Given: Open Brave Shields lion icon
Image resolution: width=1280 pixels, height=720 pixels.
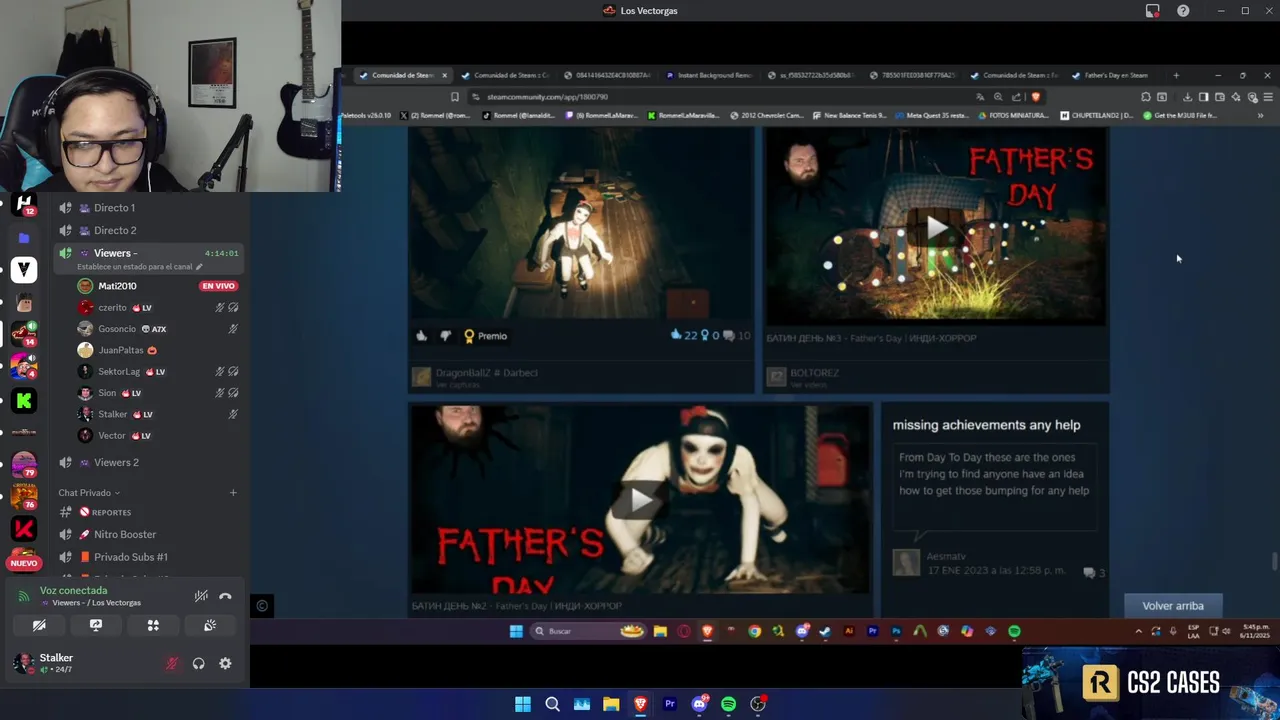Looking at the screenshot, I should click(1035, 97).
